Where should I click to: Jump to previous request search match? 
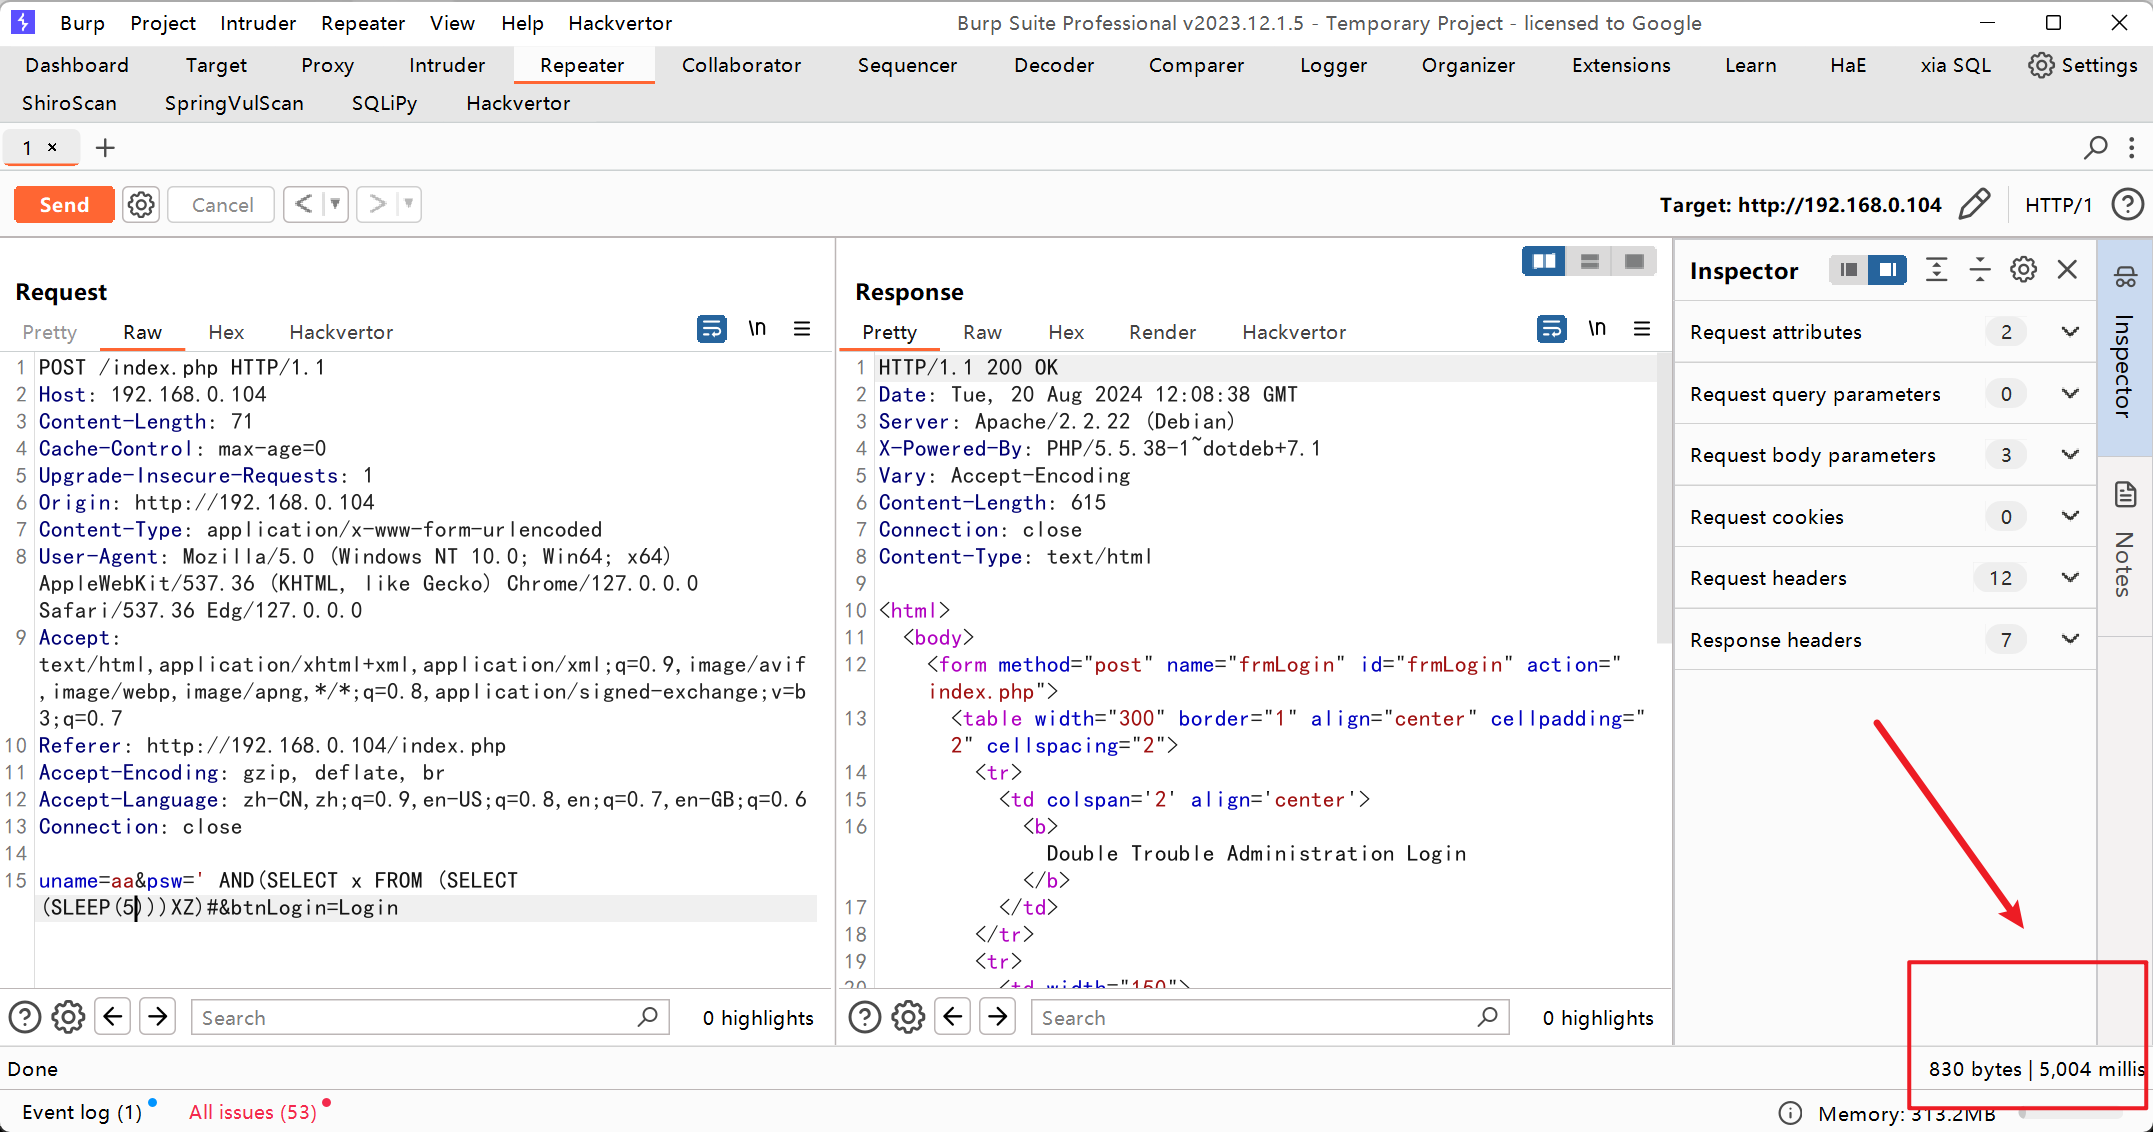tap(113, 1017)
